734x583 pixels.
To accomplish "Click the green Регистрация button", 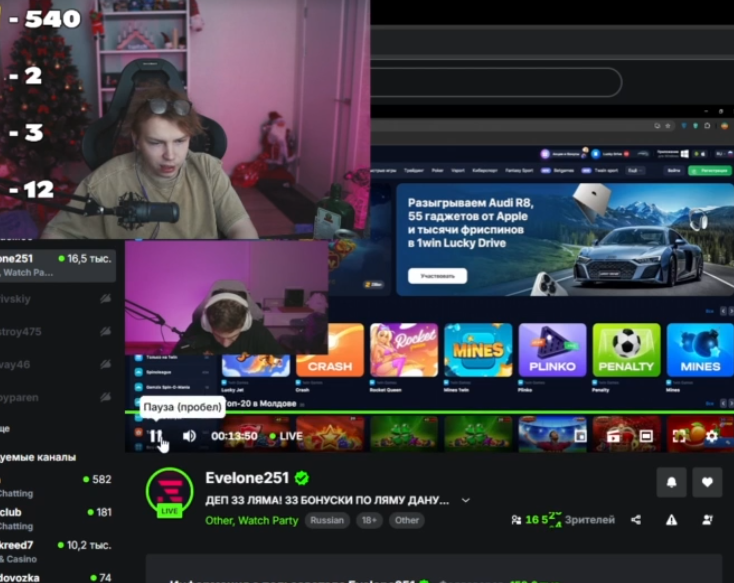I will point(710,170).
